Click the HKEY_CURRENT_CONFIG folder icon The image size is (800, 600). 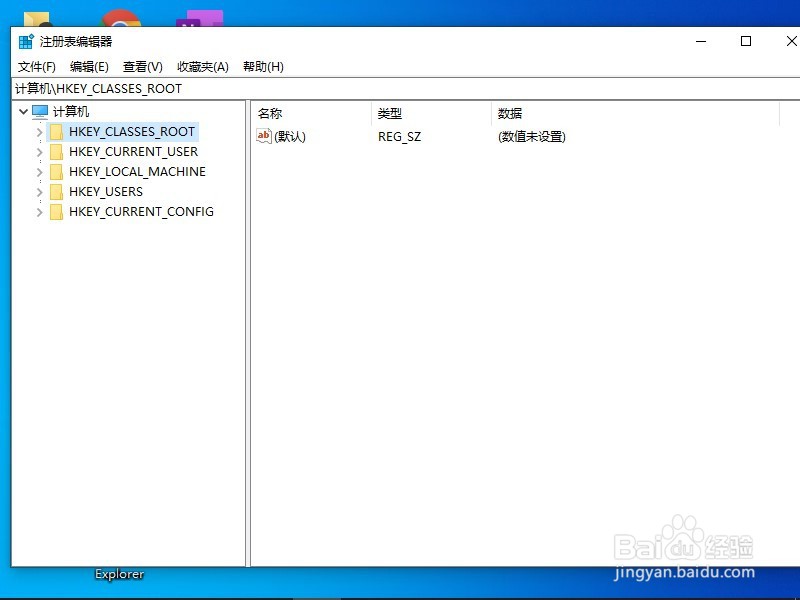click(x=56, y=211)
